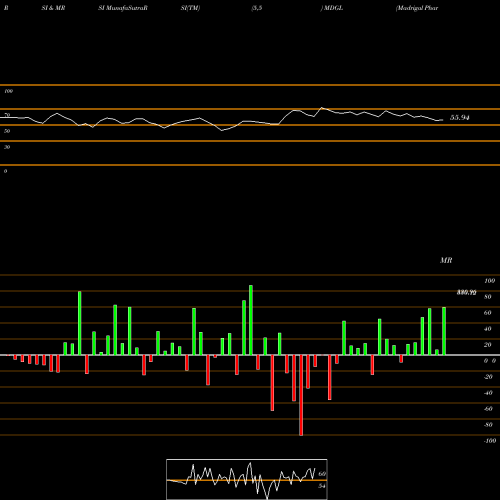500x500 pixels.
Task: Click the MR panel title label
Action: click(x=446, y=260)
